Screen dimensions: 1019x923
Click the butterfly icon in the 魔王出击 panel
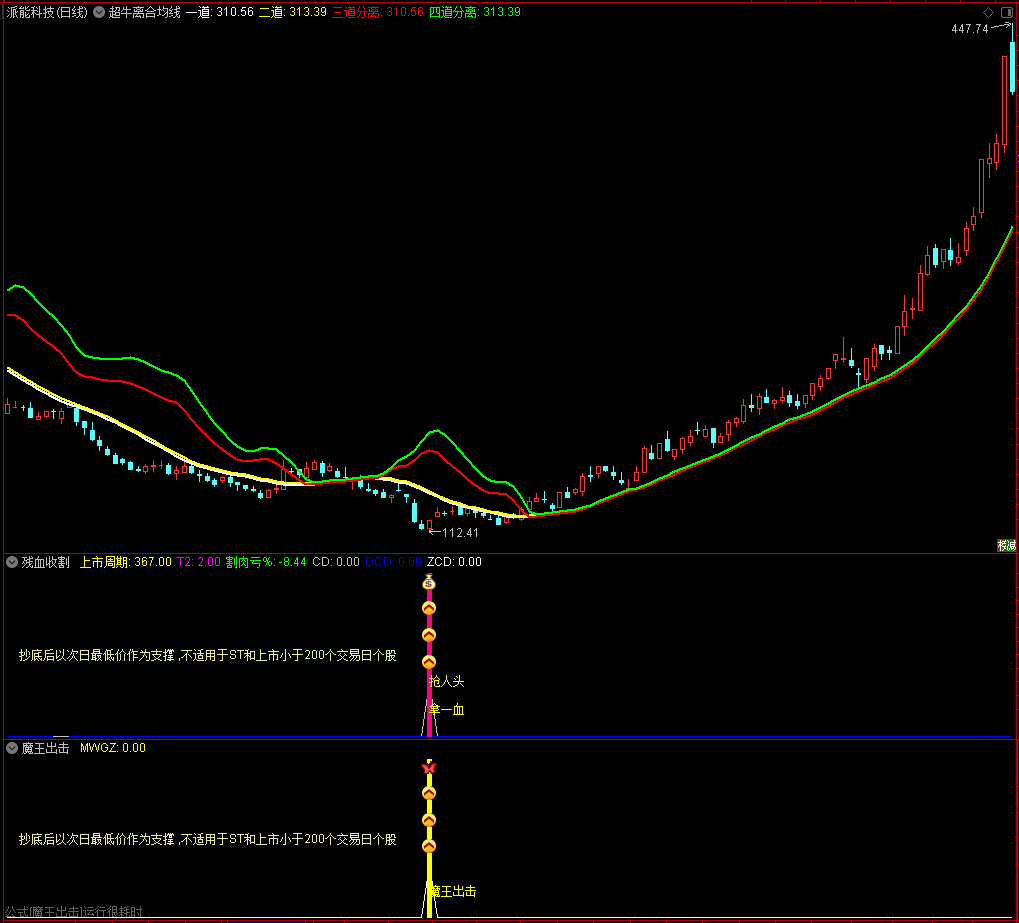tap(429, 768)
